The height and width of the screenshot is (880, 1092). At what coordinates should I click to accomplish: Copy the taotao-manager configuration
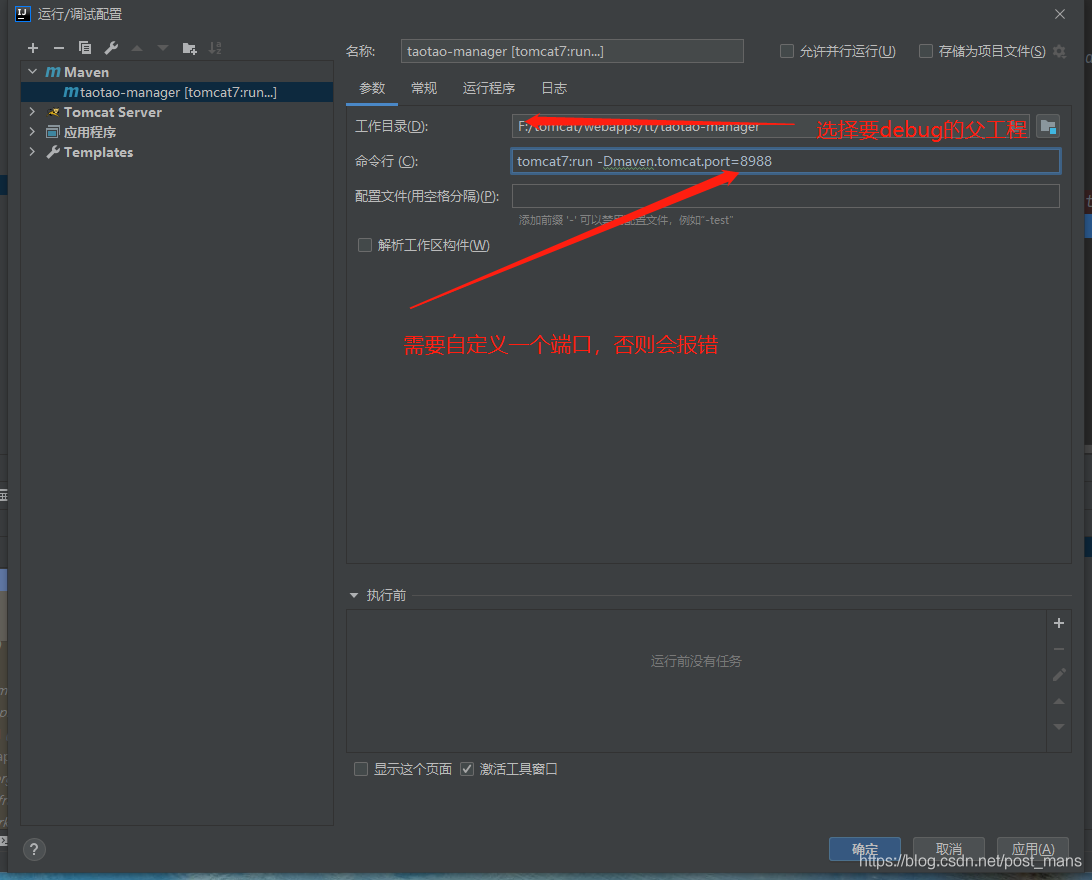coord(84,47)
